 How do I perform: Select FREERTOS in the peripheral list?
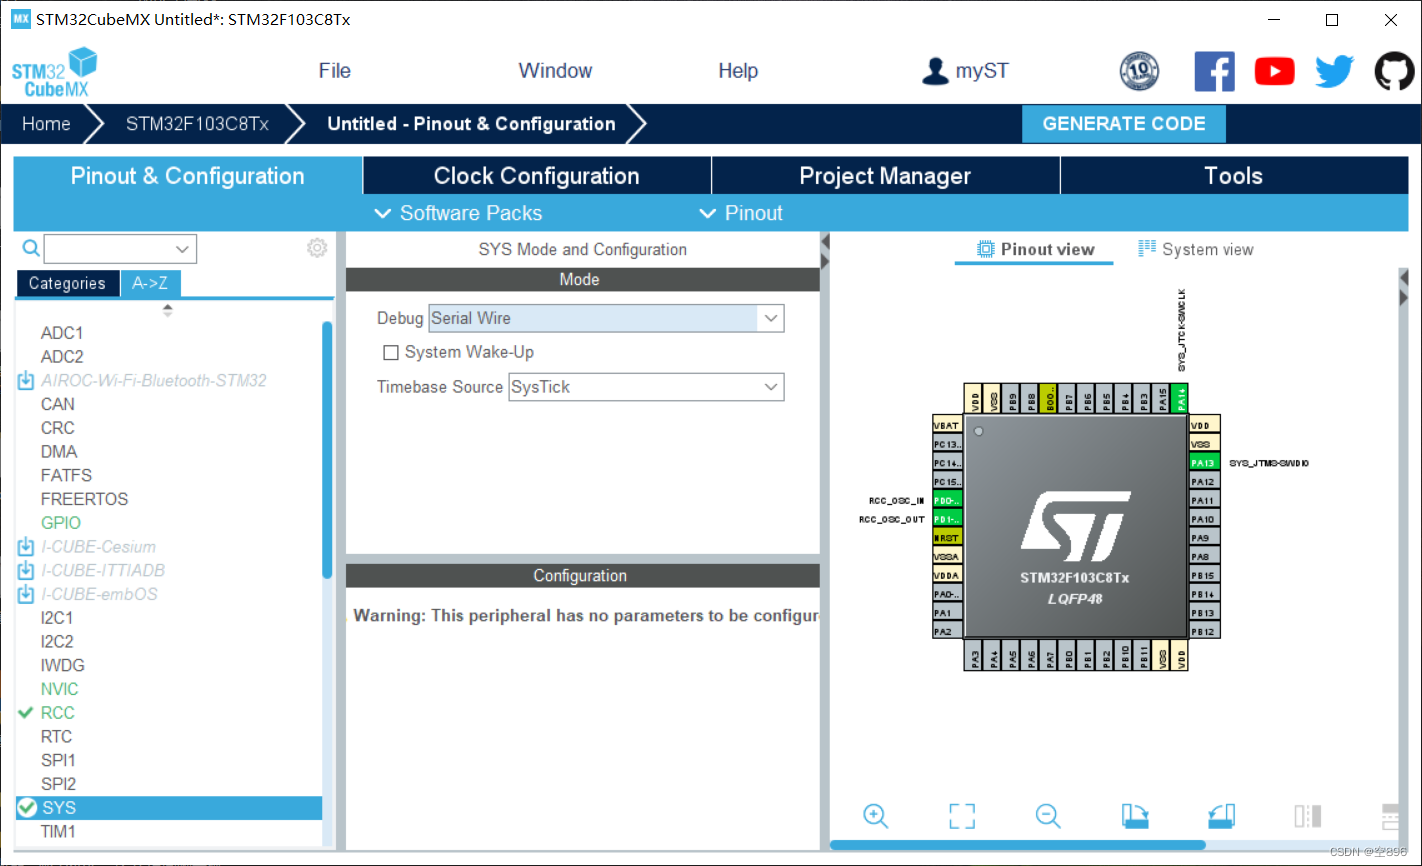coord(85,499)
